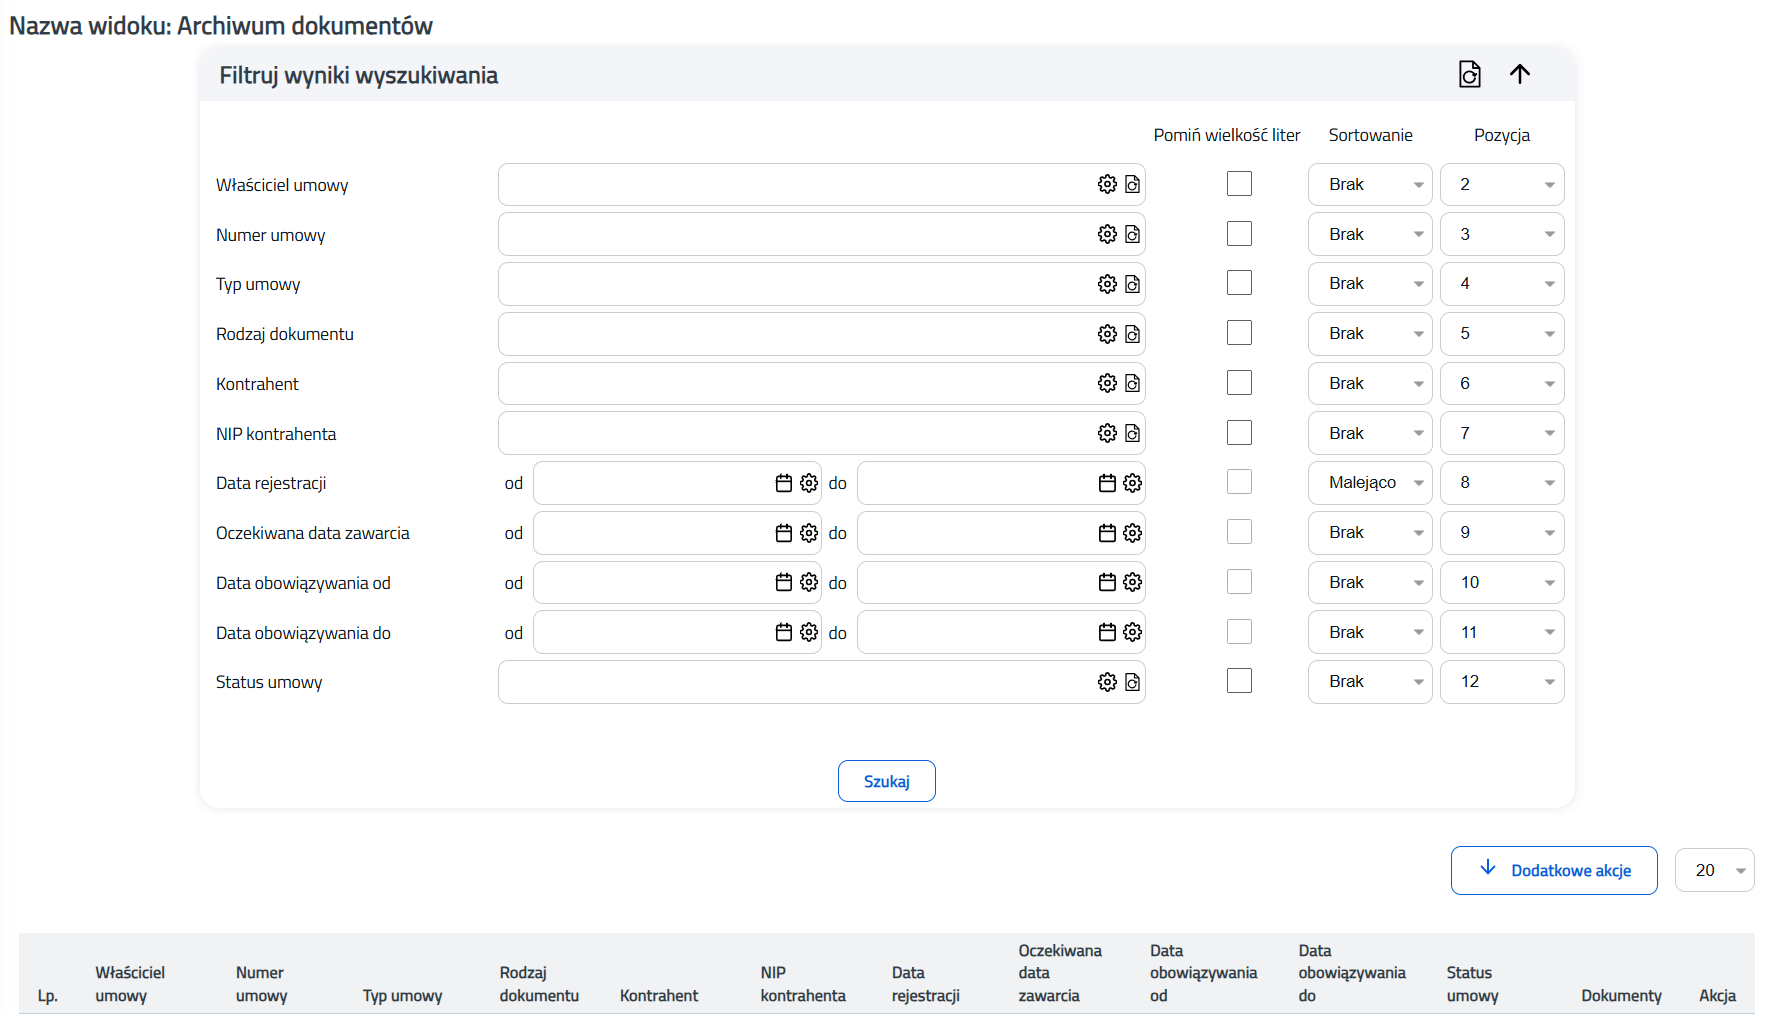Screen dimensions: 1777x1016
Task: Click Kontrahent column header in table
Action: pos(659,996)
